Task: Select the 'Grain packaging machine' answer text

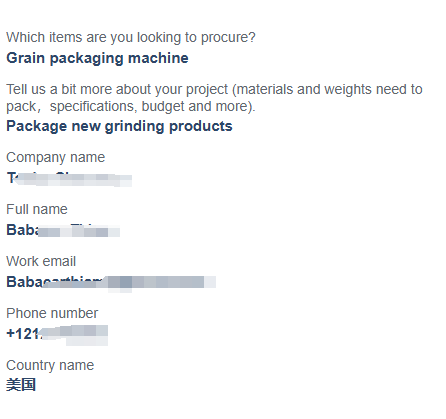Action: pos(97,58)
